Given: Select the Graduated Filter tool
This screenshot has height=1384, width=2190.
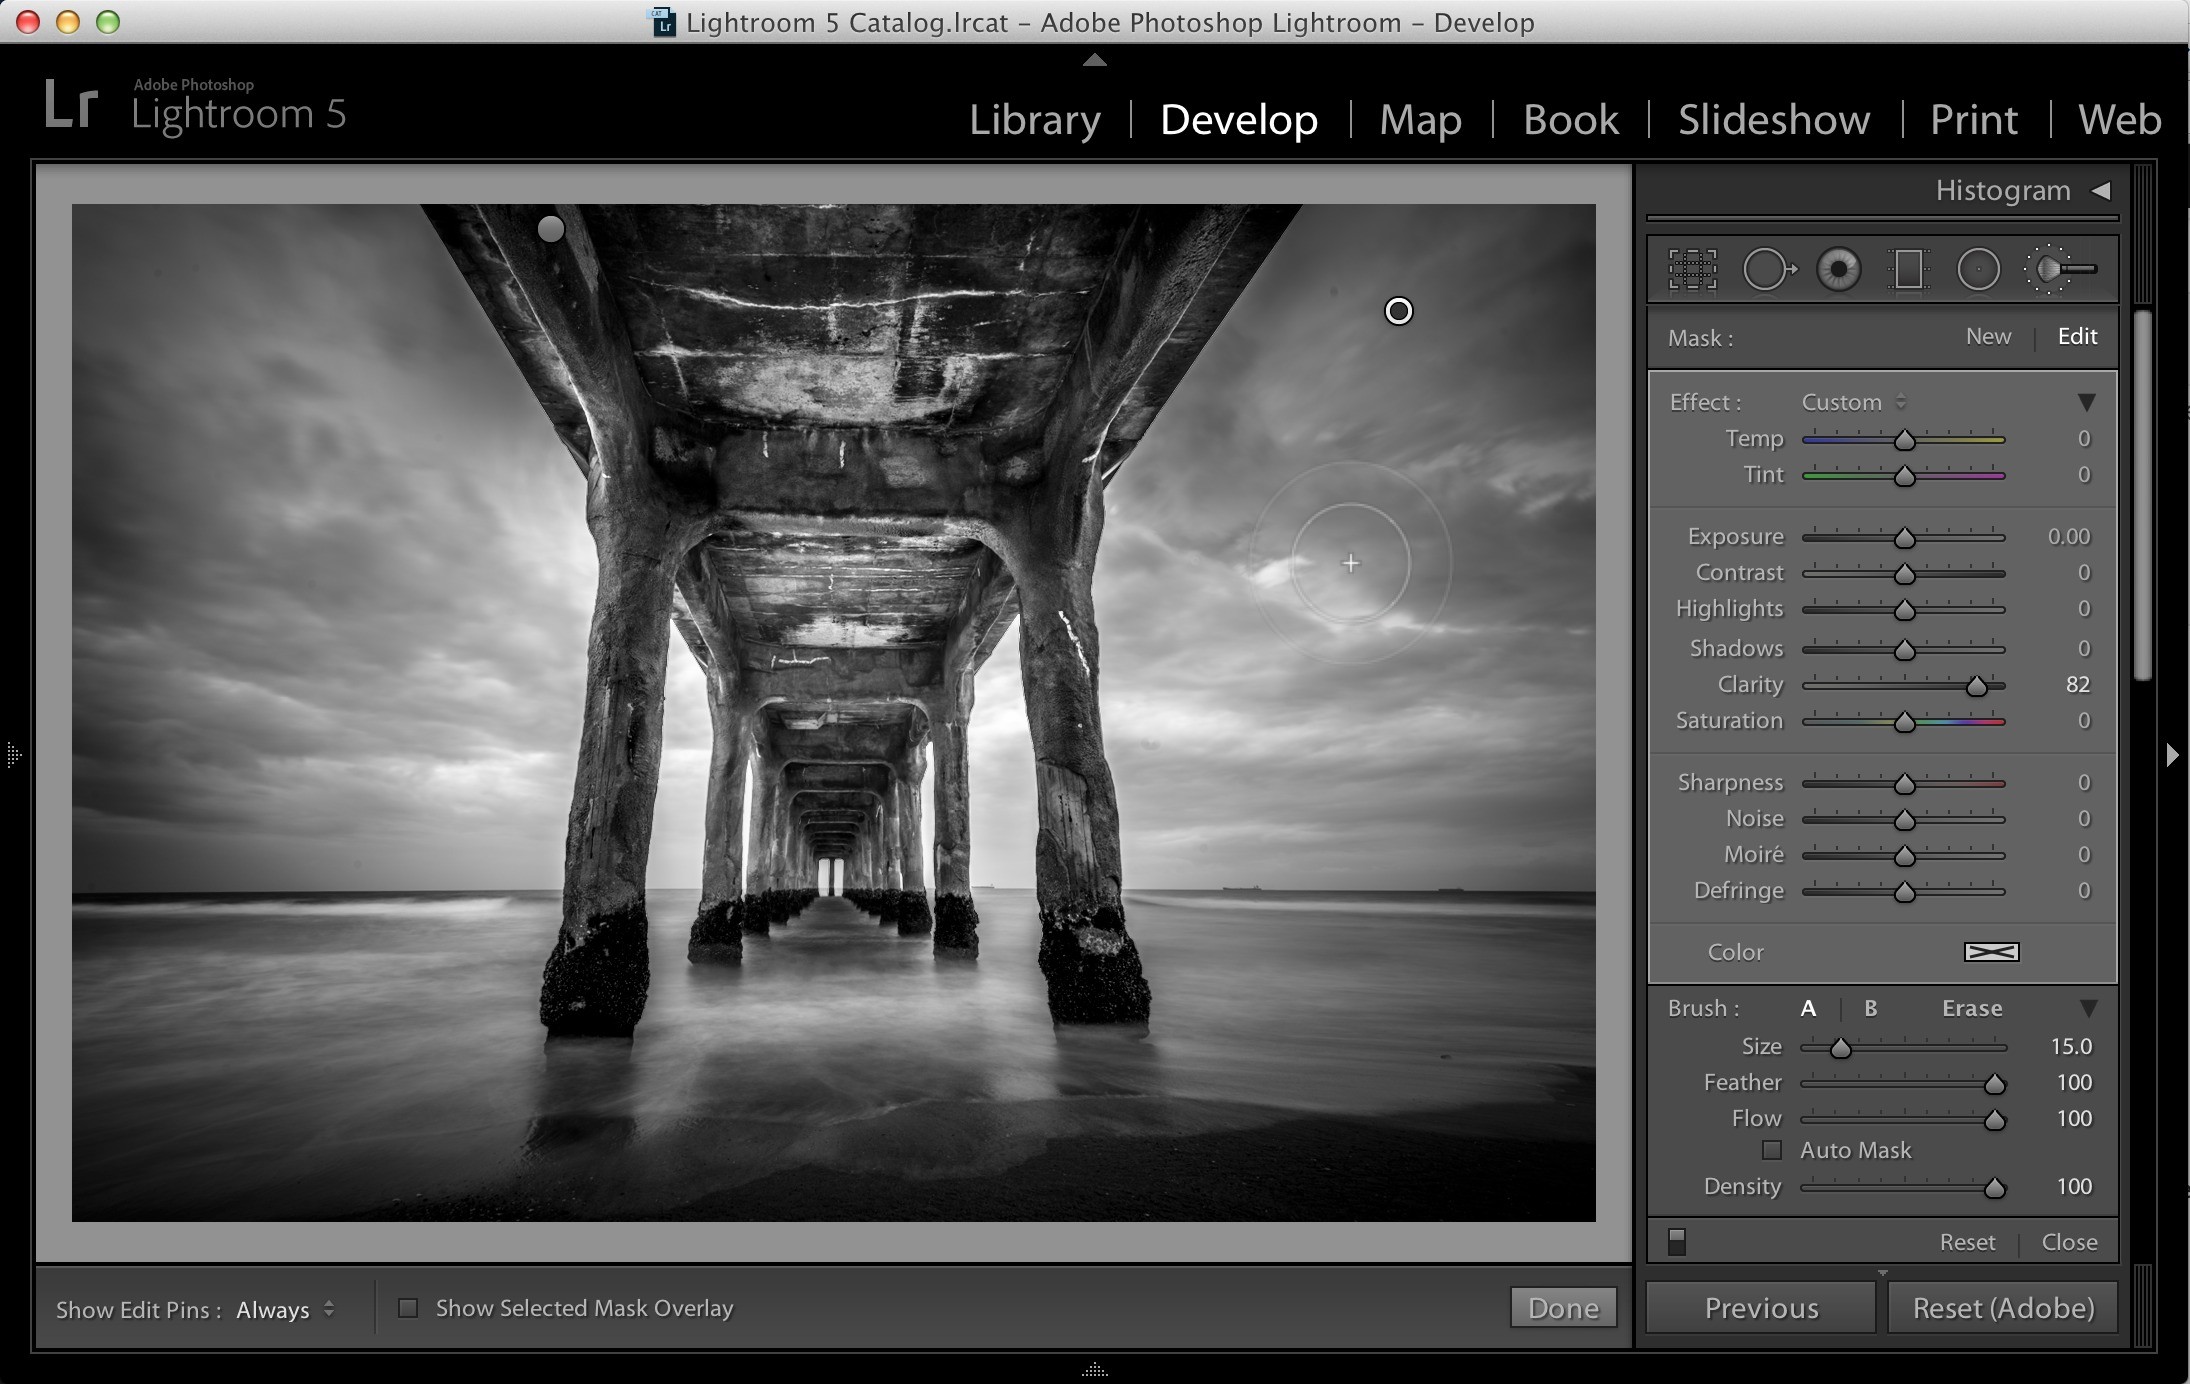Looking at the screenshot, I should [1908, 269].
